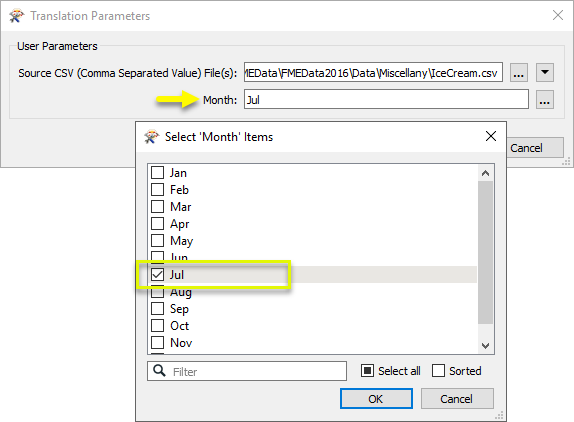The width and height of the screenshot is (574, 422).
Task: Click the FME icon in Translation Parameters title
Action: pyautogui.click(x=16, y=16)
